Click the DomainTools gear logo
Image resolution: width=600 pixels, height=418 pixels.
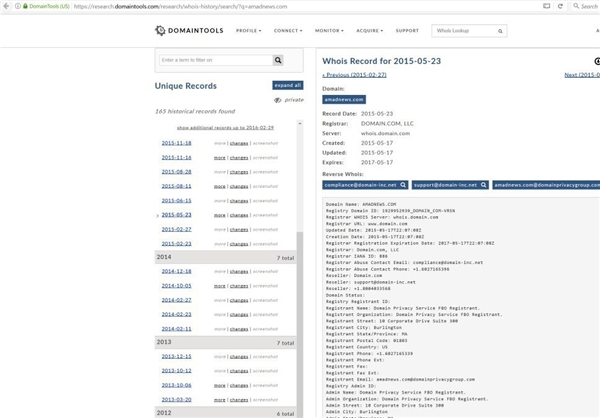pyautogui.click(x=160, y=31)
